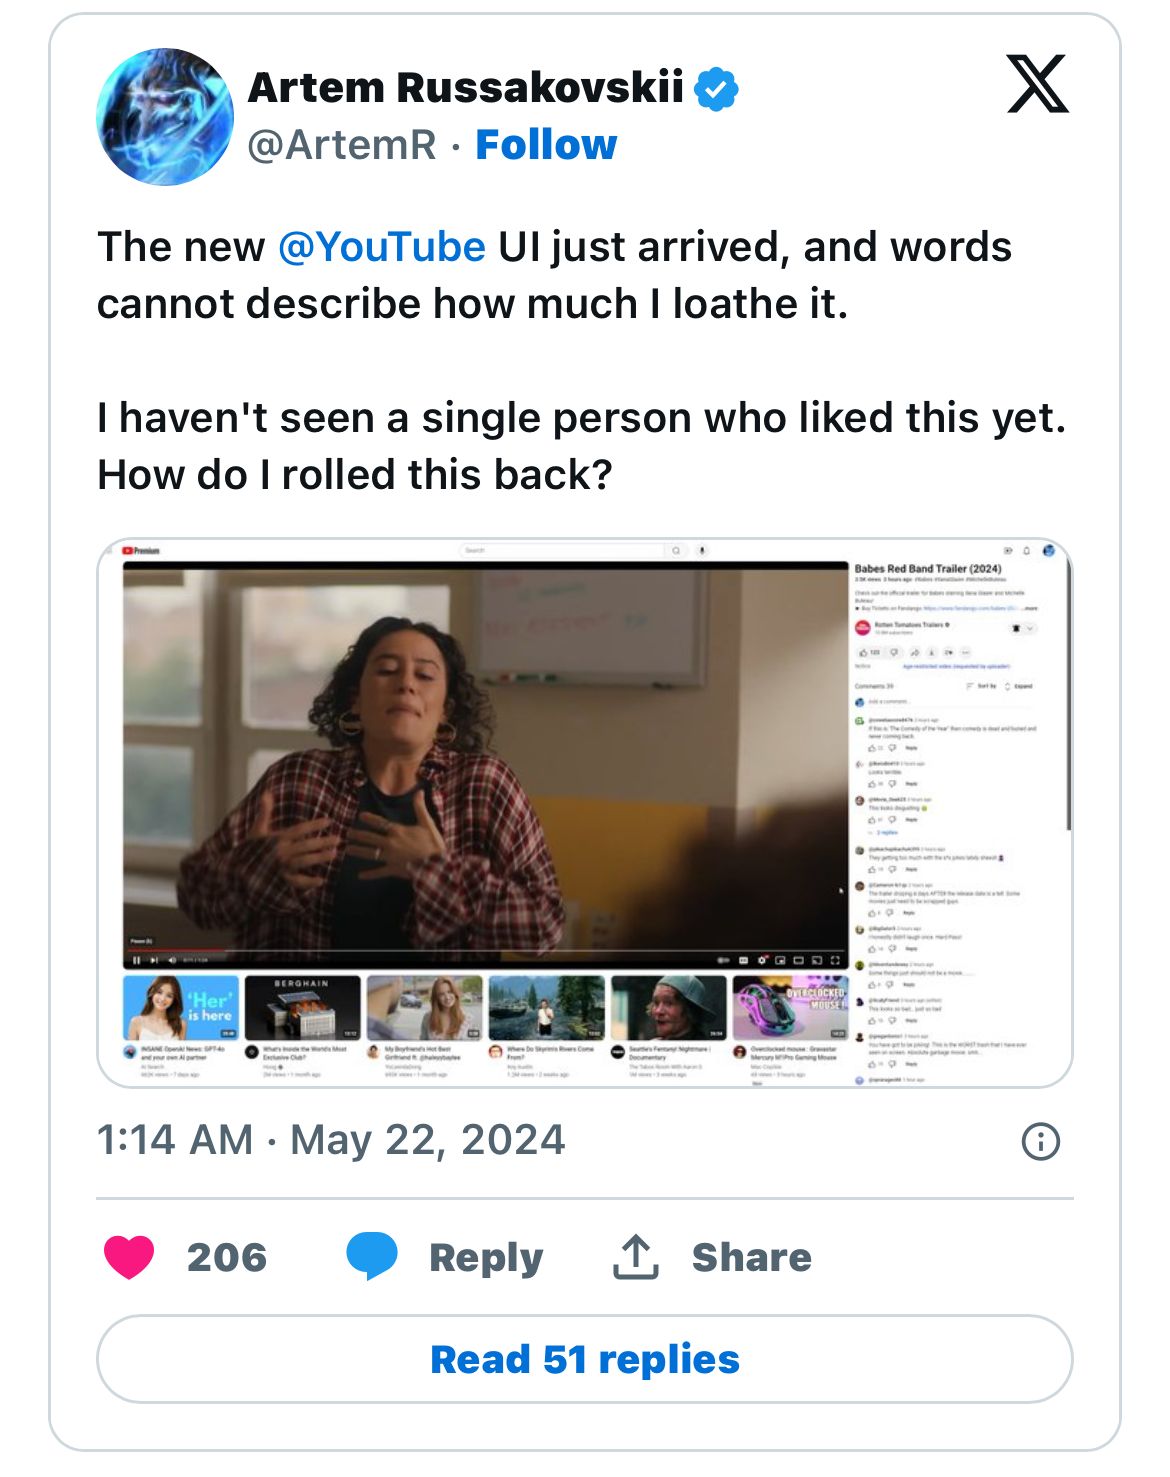Click the Overclocked Mouse video thumbnail
The height and width of the screenshot is (1477, 1170).
(791, 1007)
